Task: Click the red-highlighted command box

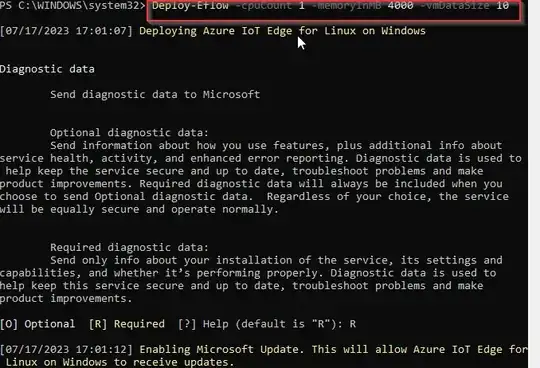Action: (333, 10)
